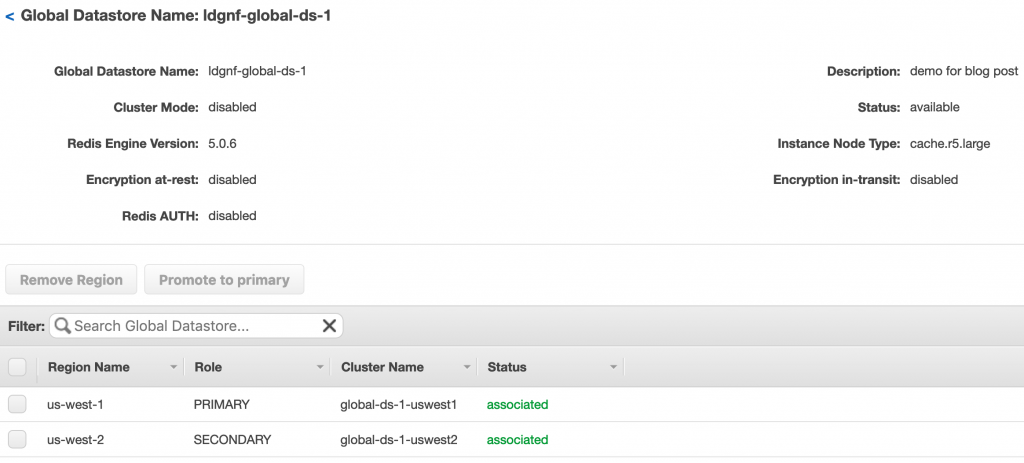Click the Promote to primary button

(224, 279)
